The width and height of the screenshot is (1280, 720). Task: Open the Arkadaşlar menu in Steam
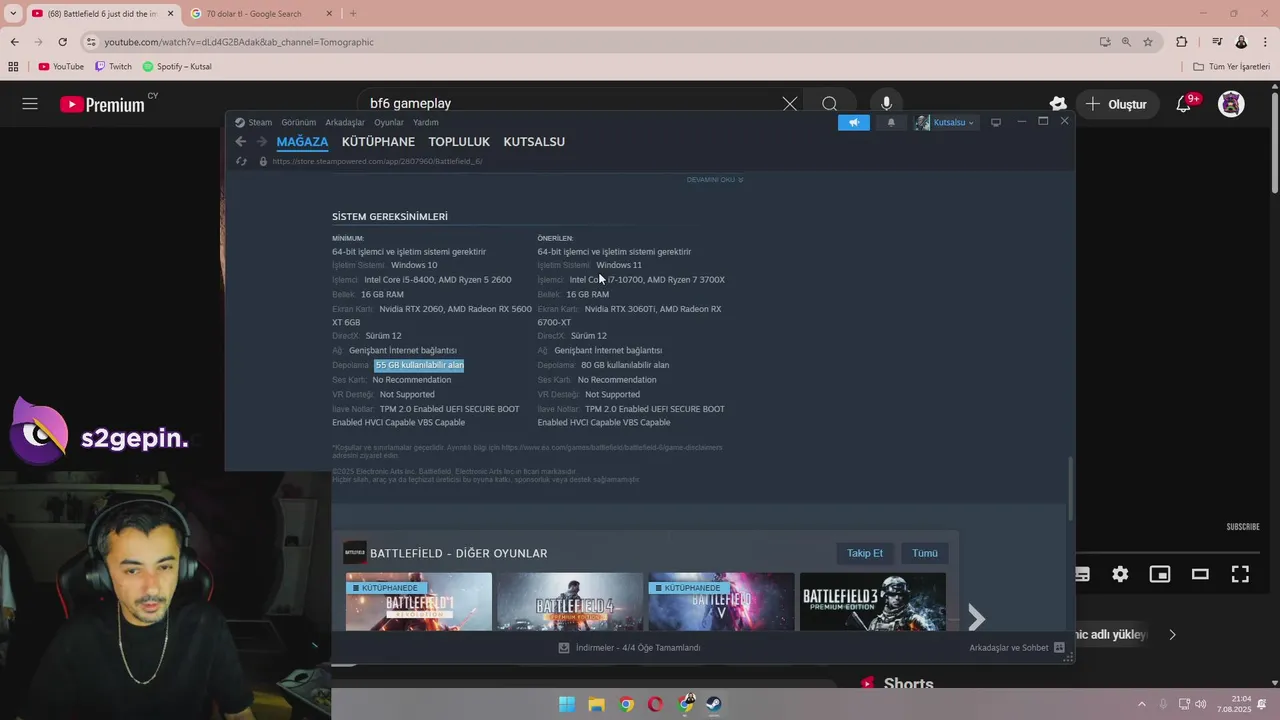(345, 122)
